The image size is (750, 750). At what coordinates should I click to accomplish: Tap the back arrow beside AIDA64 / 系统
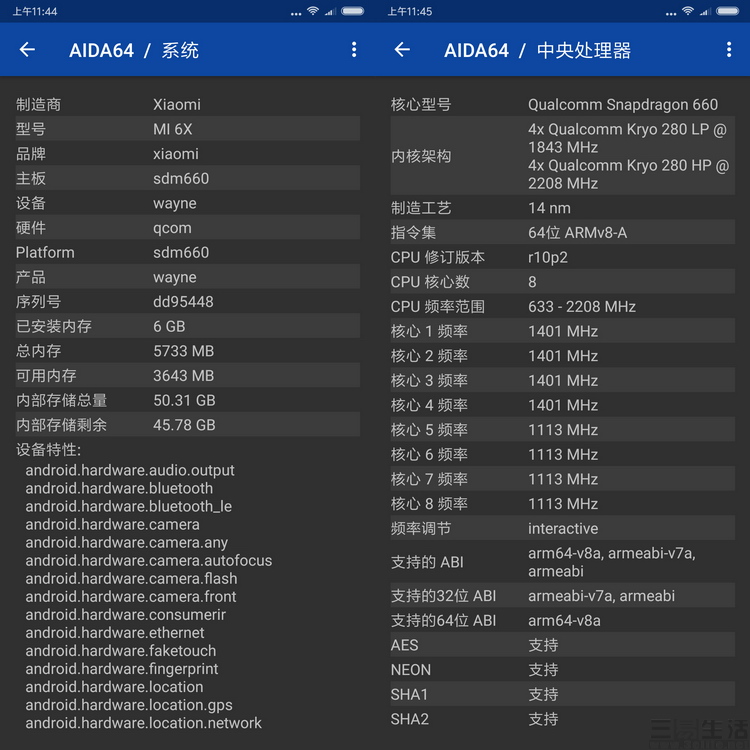click(x=27, y=50)
